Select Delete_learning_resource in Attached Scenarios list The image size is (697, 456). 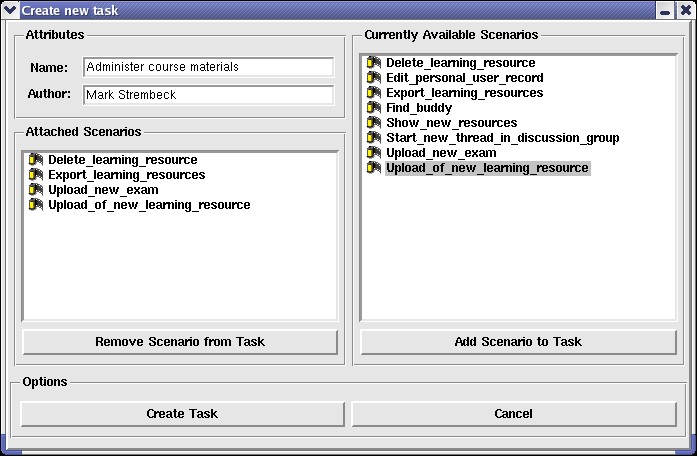[123, 160]
